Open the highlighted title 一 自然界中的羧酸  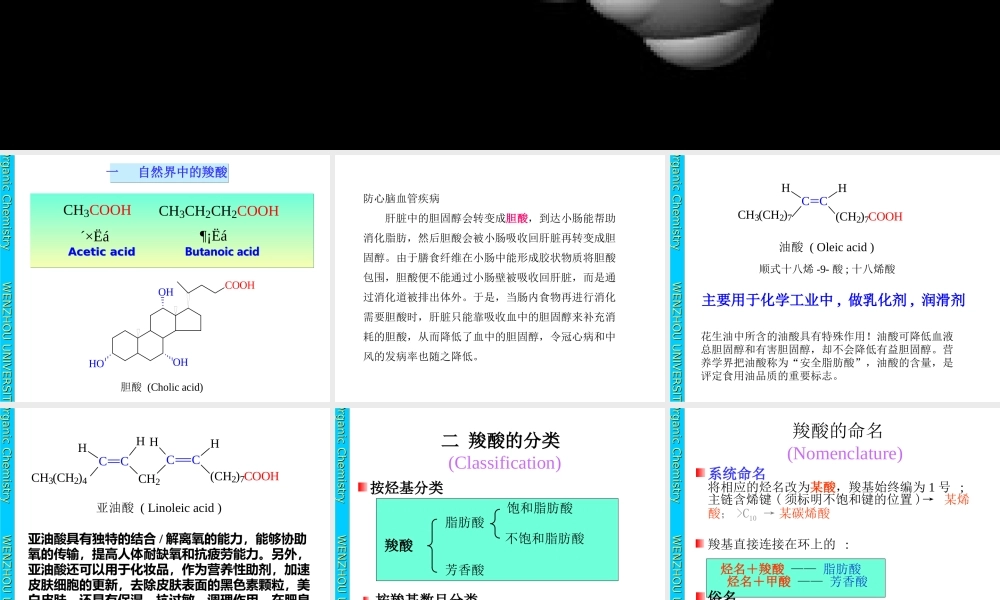[172, 171]
